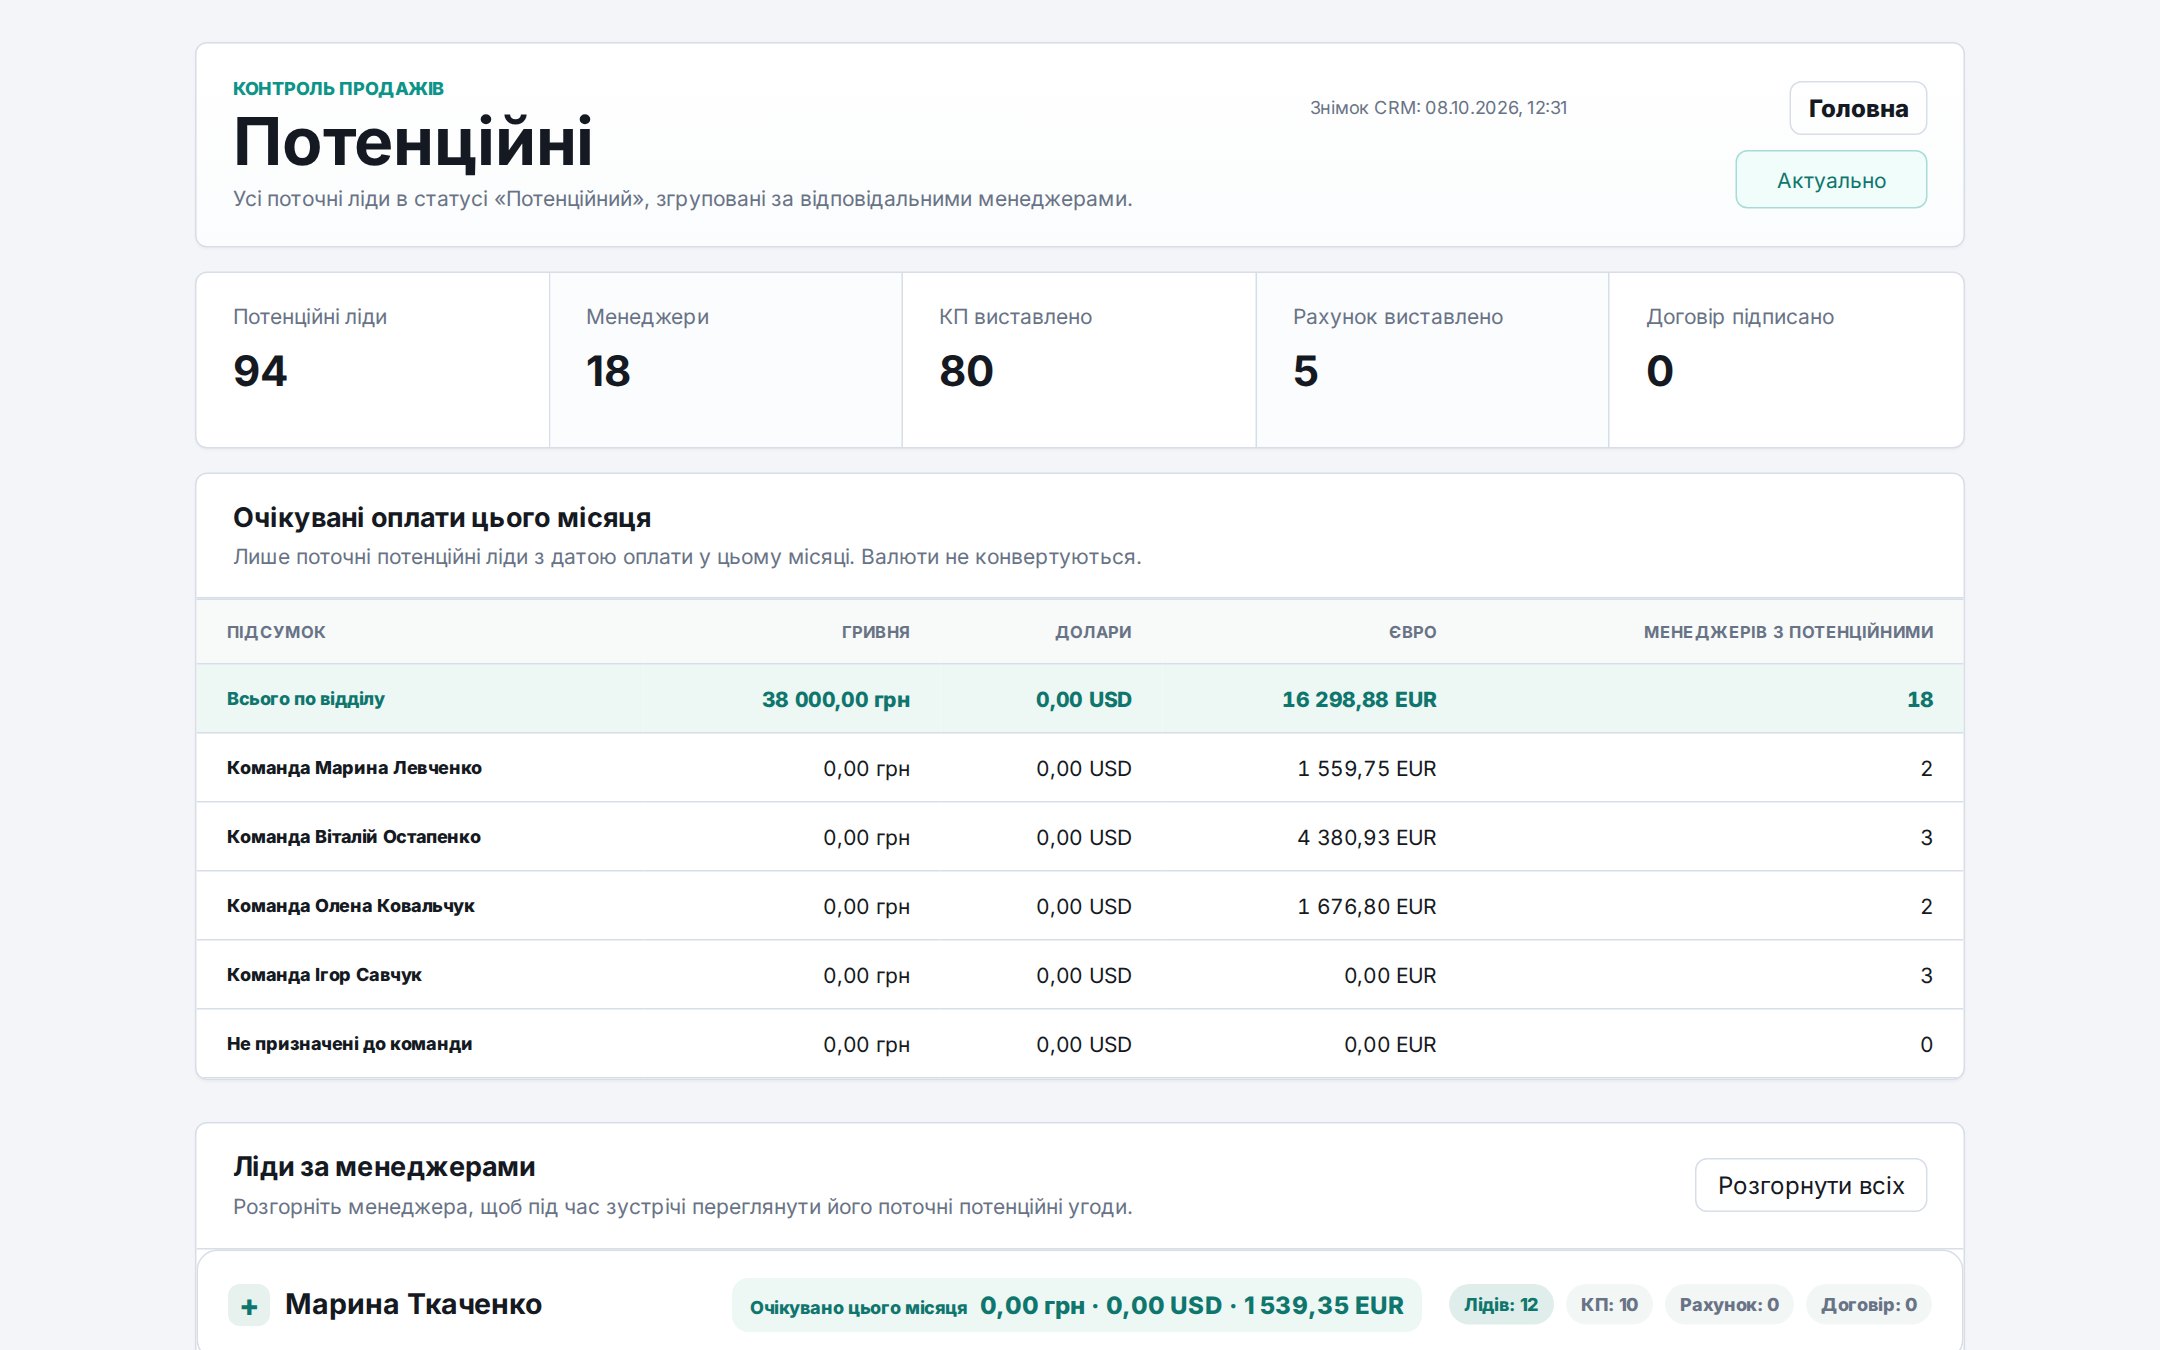Click the Марина Ткаченко manager name

(x=413, y=1304)
